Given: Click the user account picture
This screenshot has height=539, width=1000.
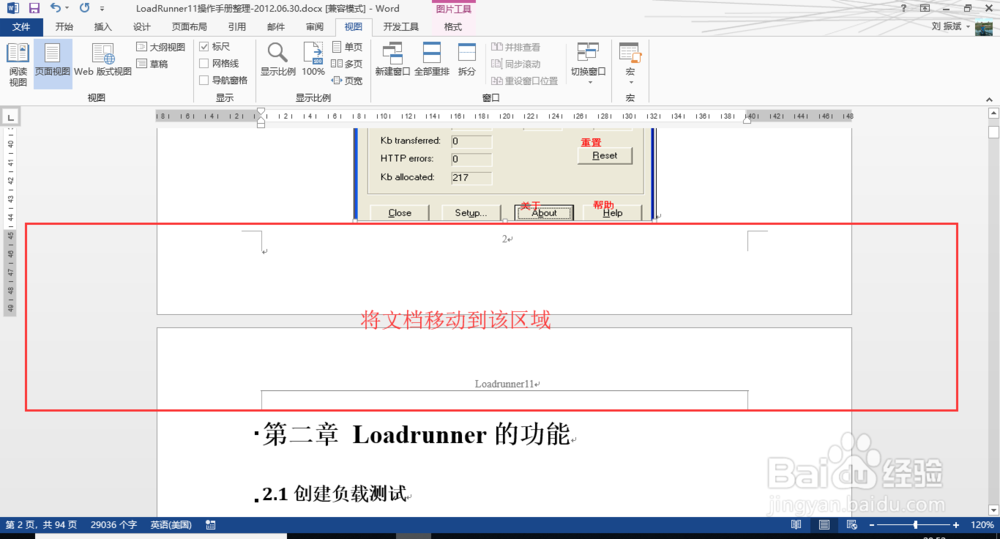Looking at the screenshot, I should click(983, 27).
